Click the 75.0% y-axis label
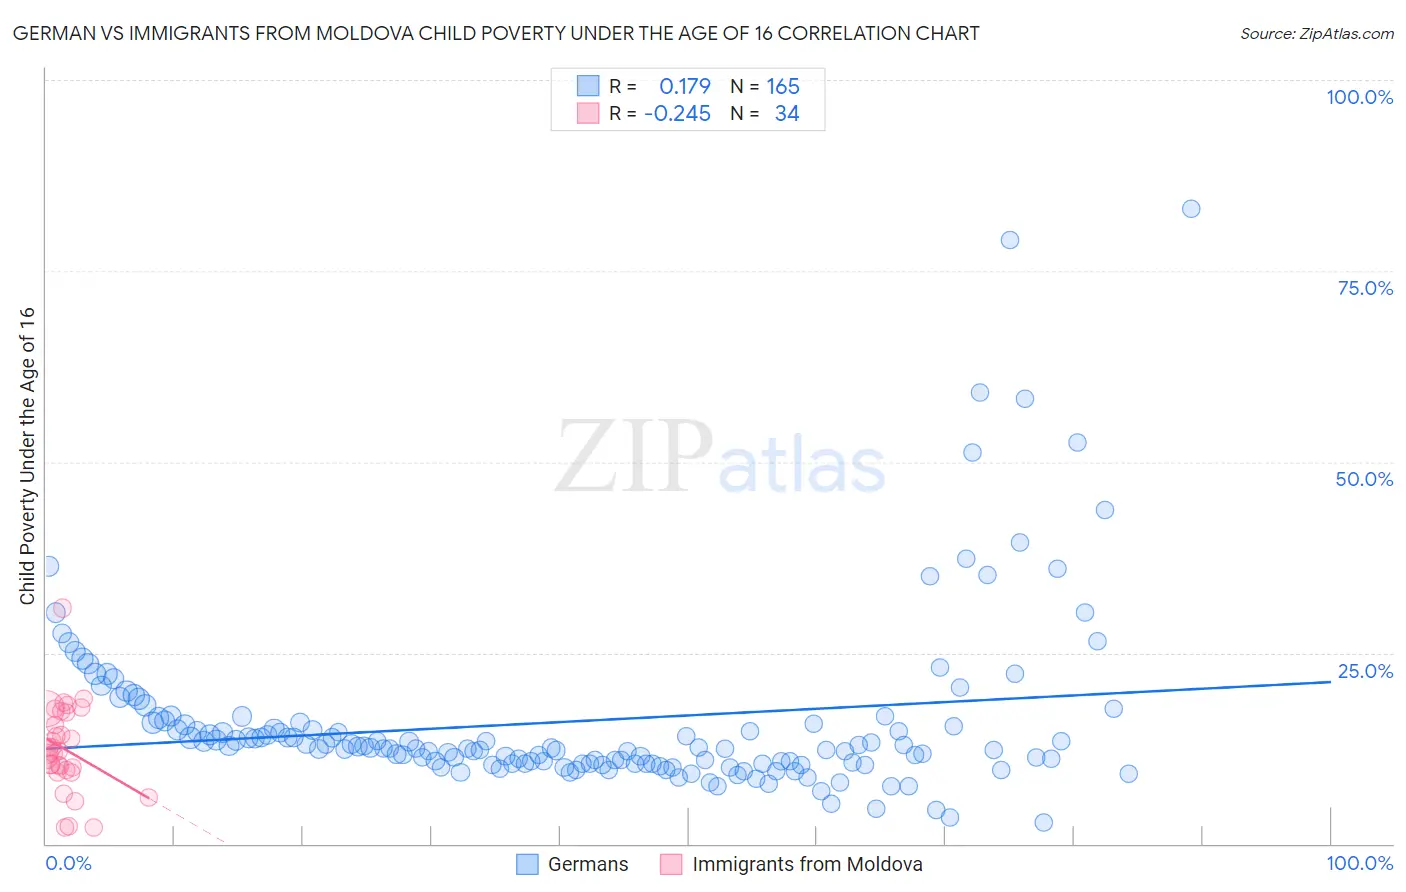Viewport: 1406px width, 892px height. click(1364, 288)
